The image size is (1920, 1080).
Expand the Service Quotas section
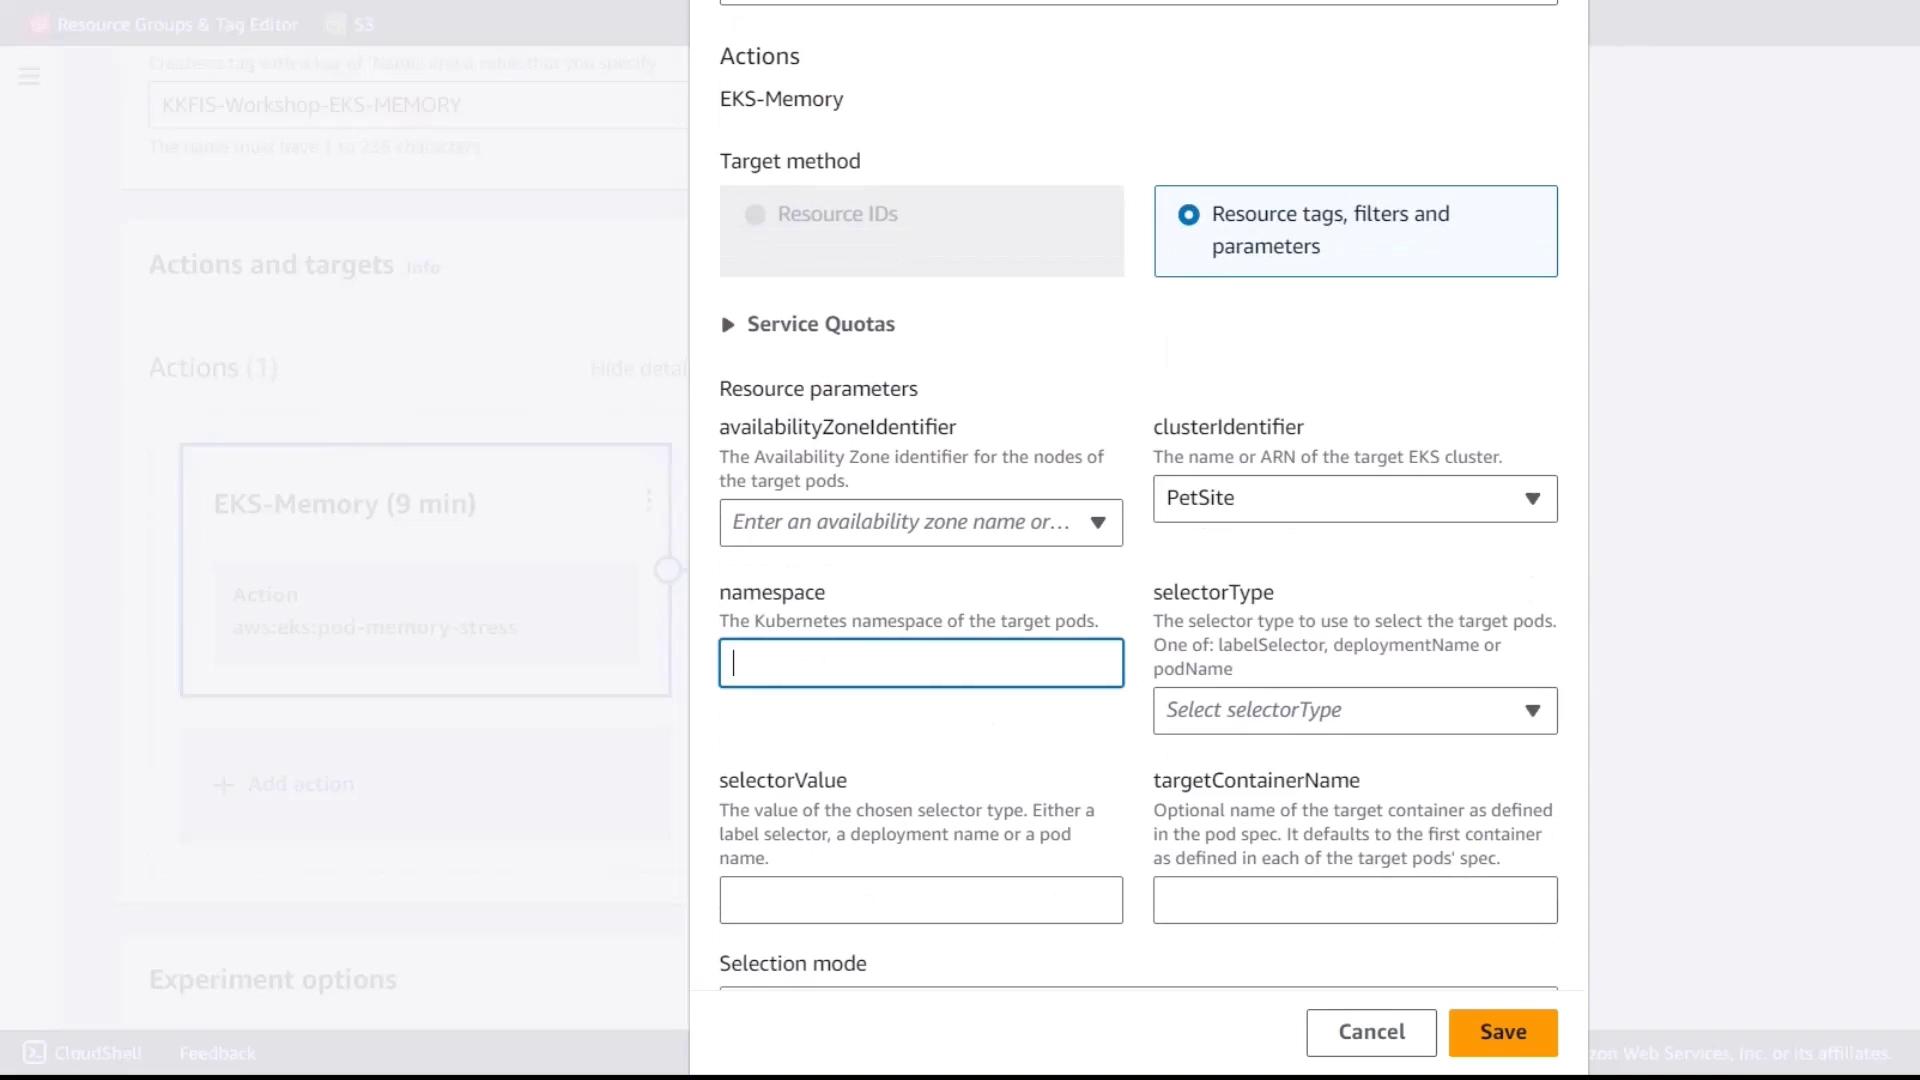point(728,325)
